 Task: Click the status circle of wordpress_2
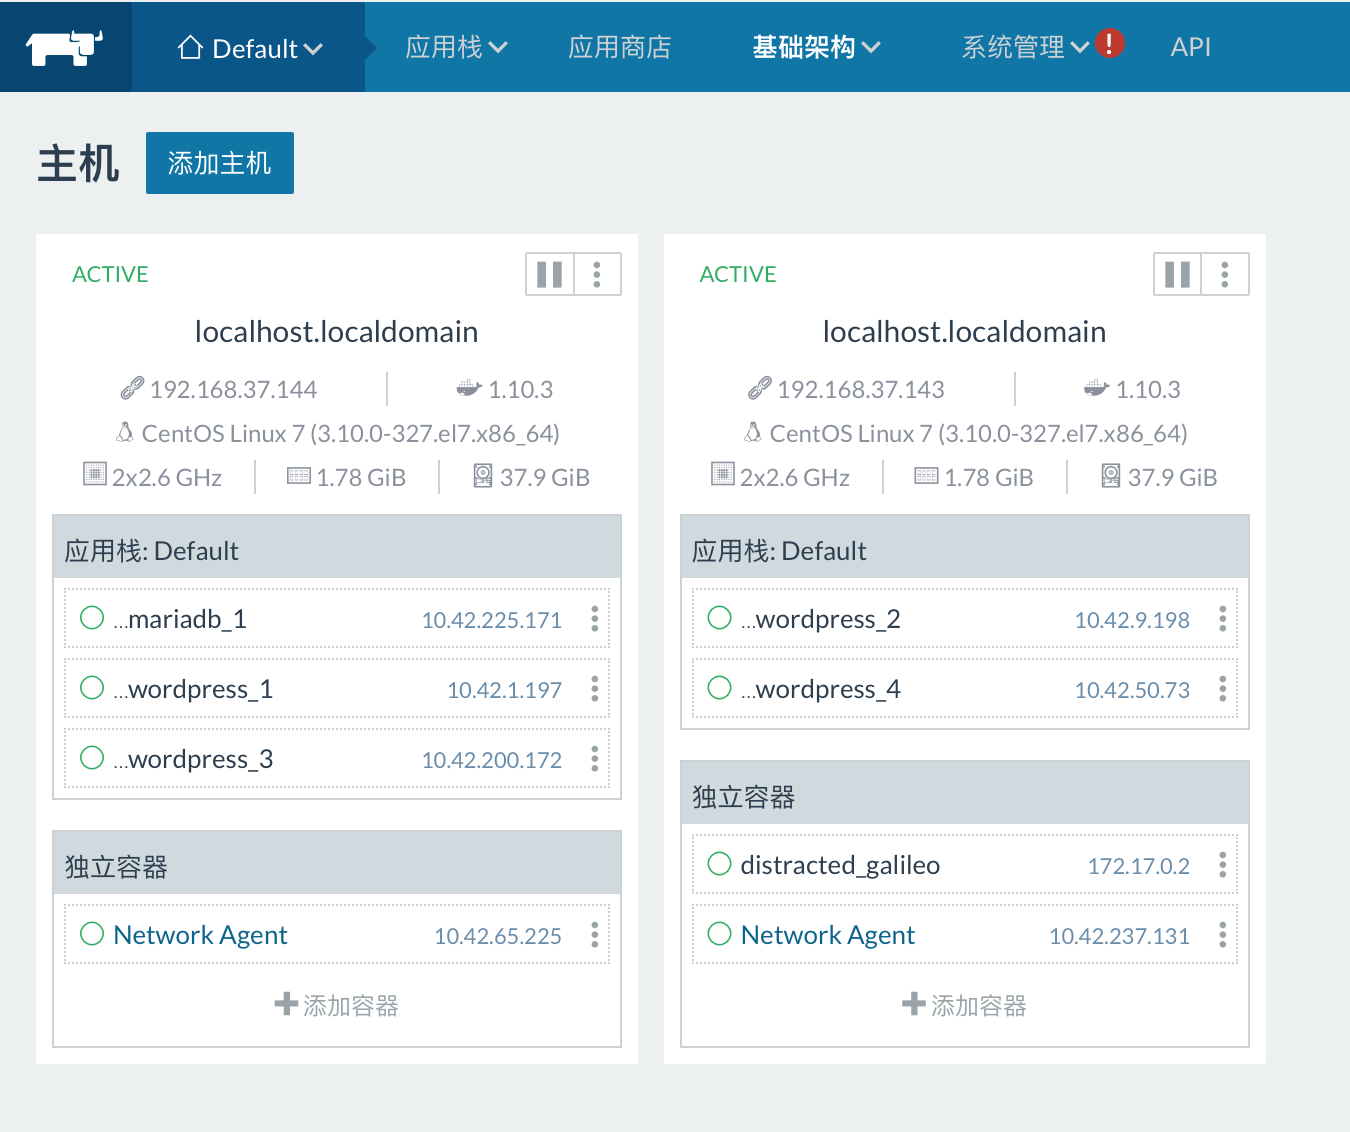(720, 618)
